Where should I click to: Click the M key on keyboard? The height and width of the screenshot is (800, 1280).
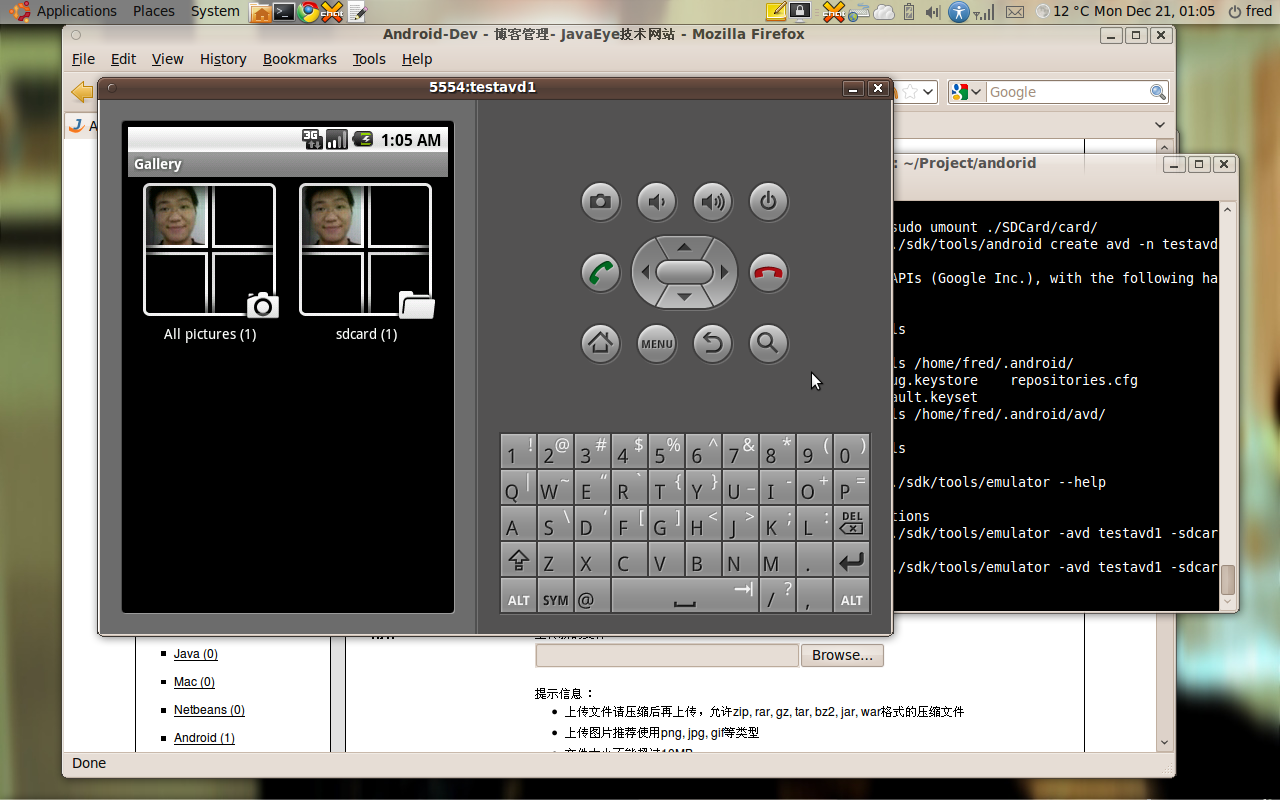coord(777,560)
